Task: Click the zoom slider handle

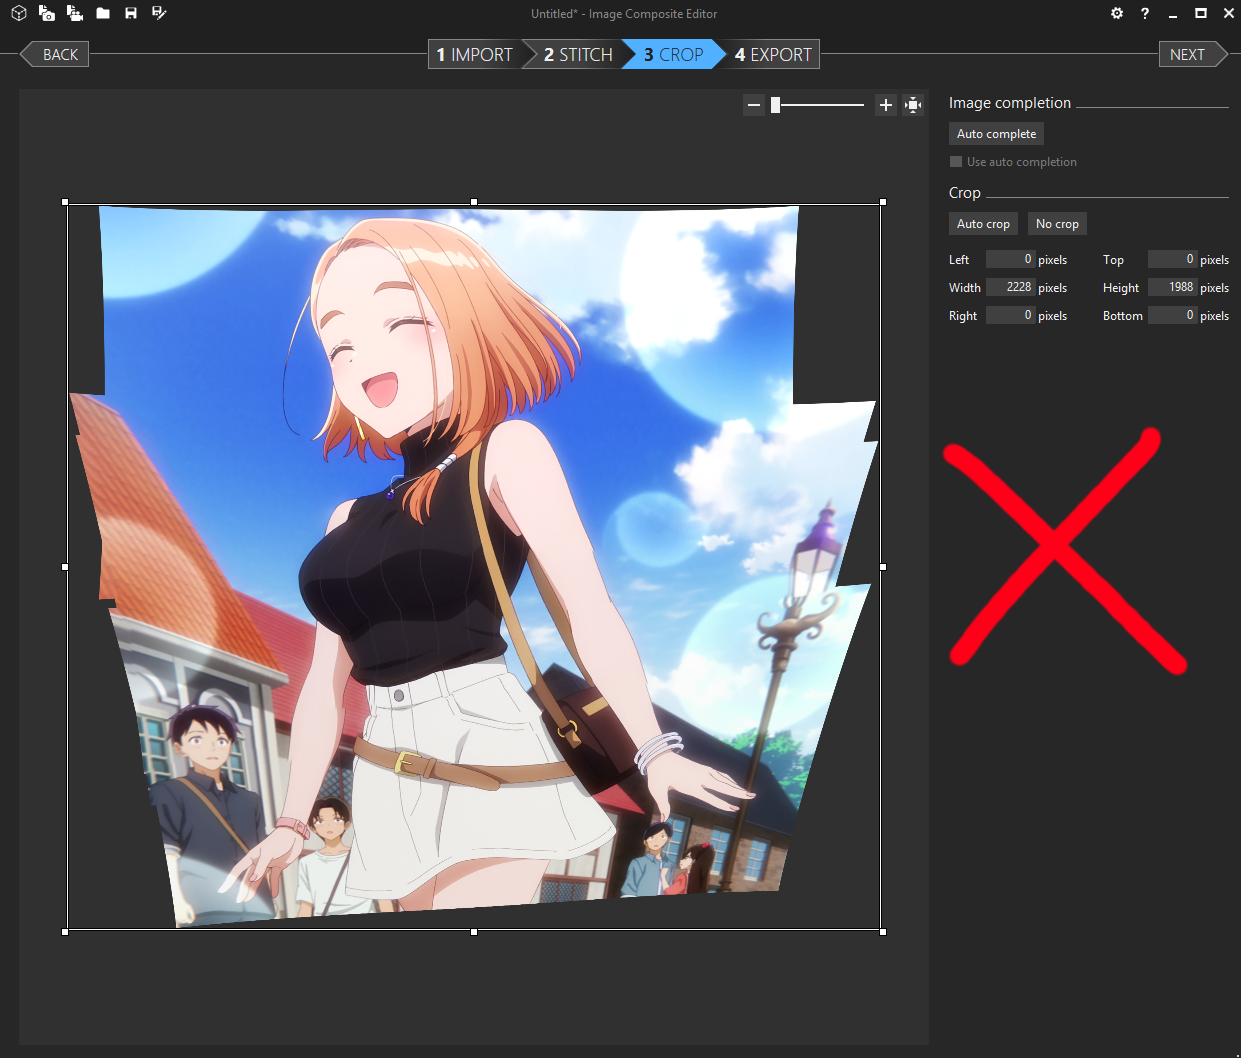Action: 775,105
